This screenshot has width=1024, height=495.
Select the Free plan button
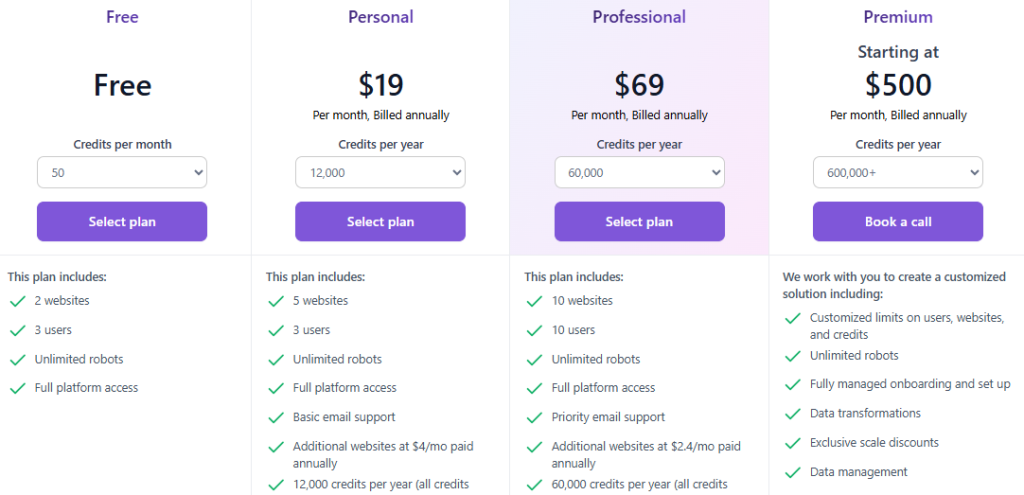[x=122, y=222]
